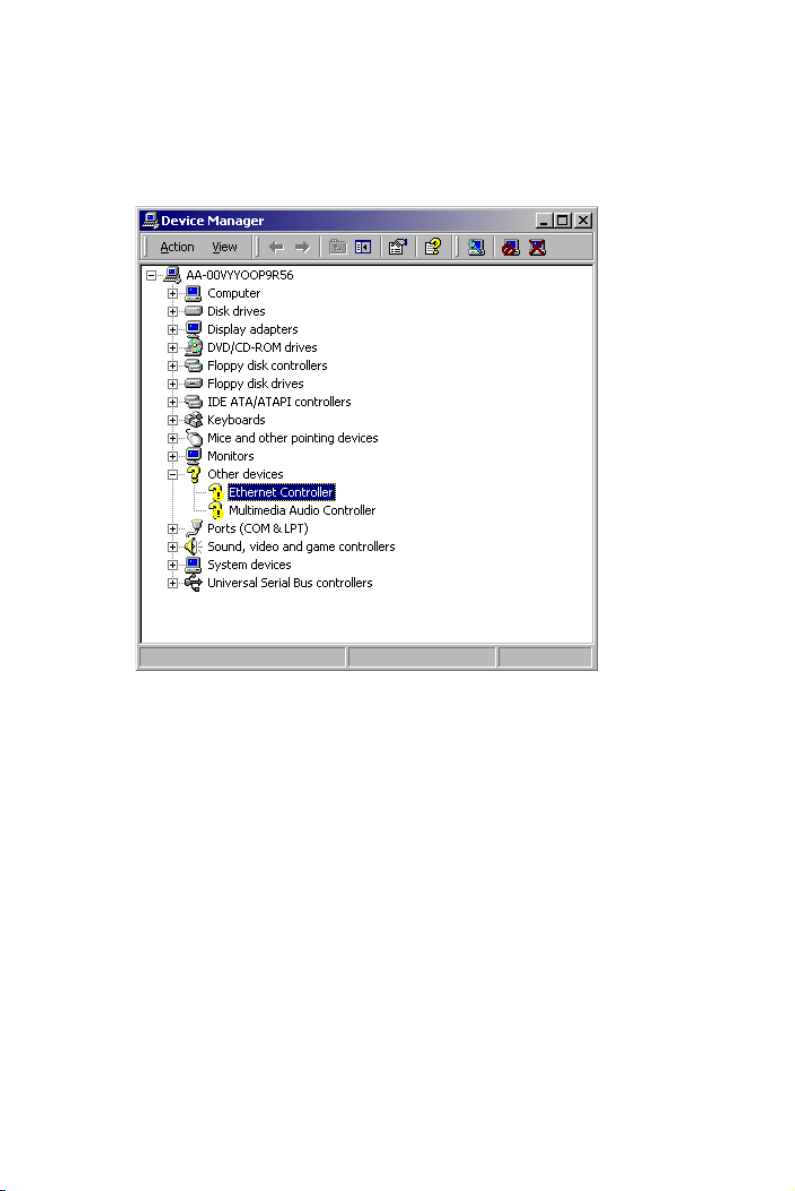Expand the Floppy disk drives category
795x1191 pixels.
click(x=172, y=384)
